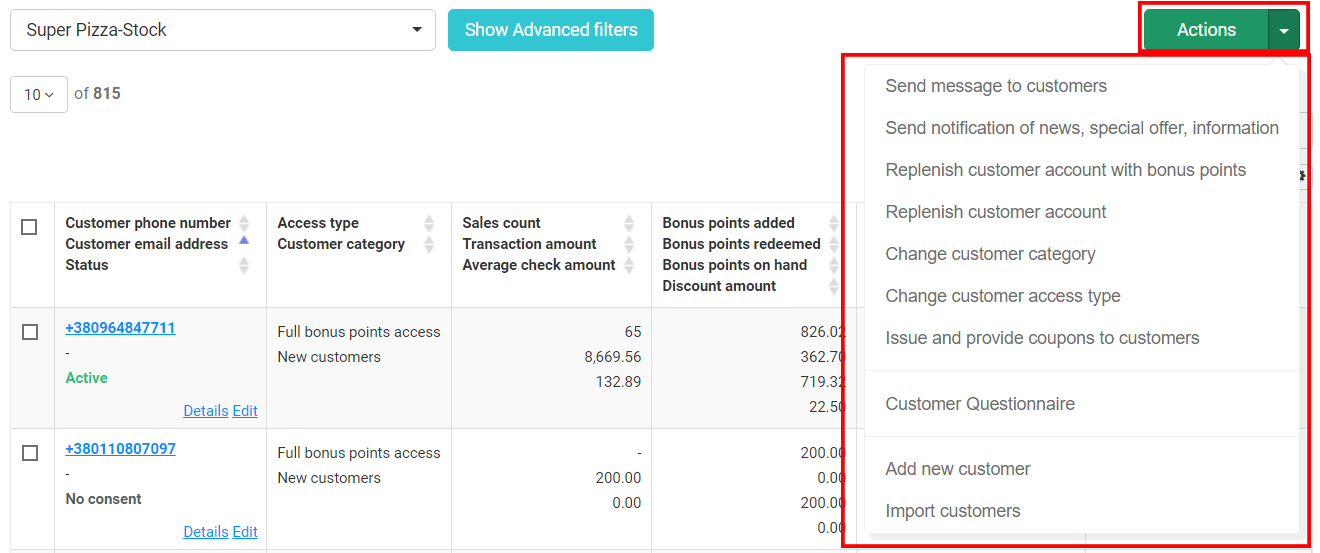Click Show Advanced filters button

(550, 30)
